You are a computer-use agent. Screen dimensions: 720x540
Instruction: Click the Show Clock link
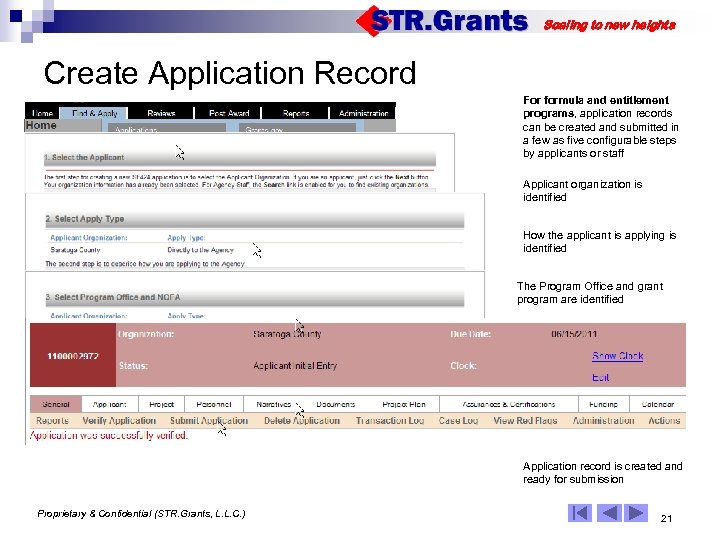tap(617, 356)
